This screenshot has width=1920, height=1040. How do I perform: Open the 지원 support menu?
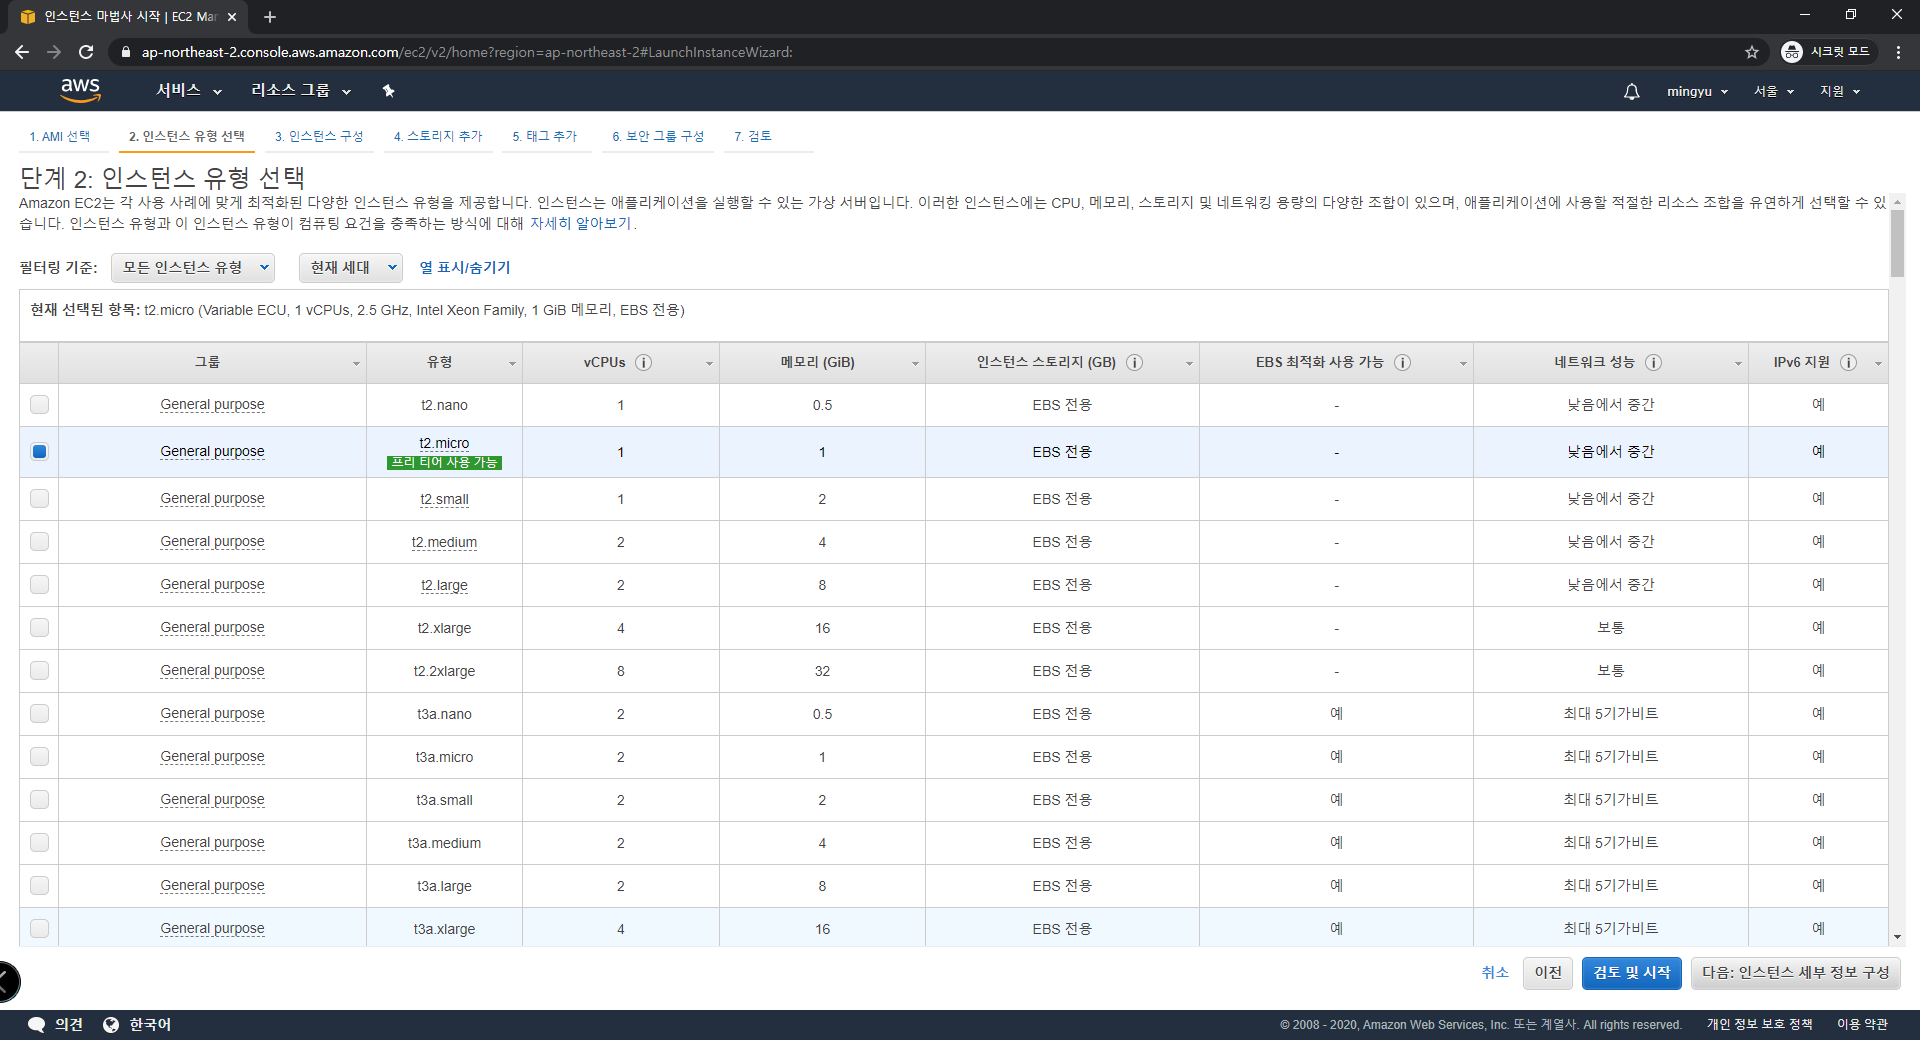click(x=1840, y=91)
